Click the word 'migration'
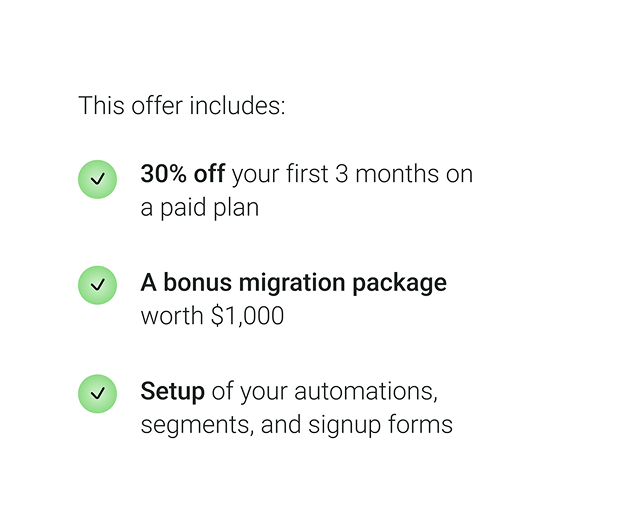The image size is (624, 521). point(292,283)
